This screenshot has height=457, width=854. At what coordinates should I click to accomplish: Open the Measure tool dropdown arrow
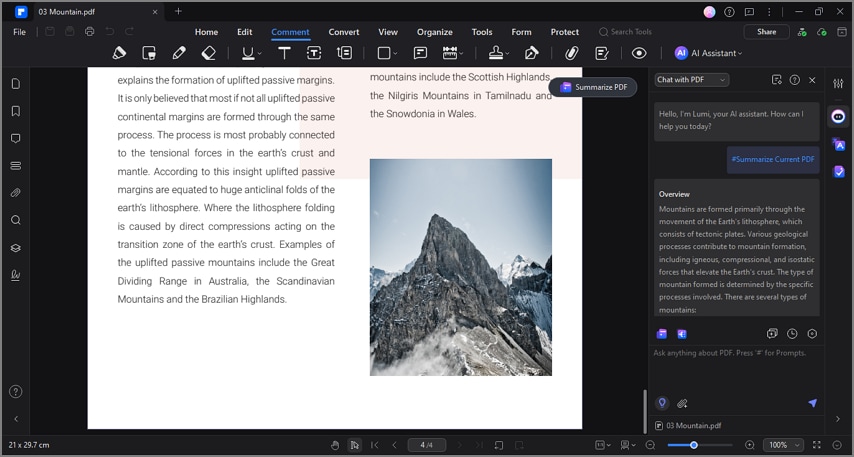[461, 53]
